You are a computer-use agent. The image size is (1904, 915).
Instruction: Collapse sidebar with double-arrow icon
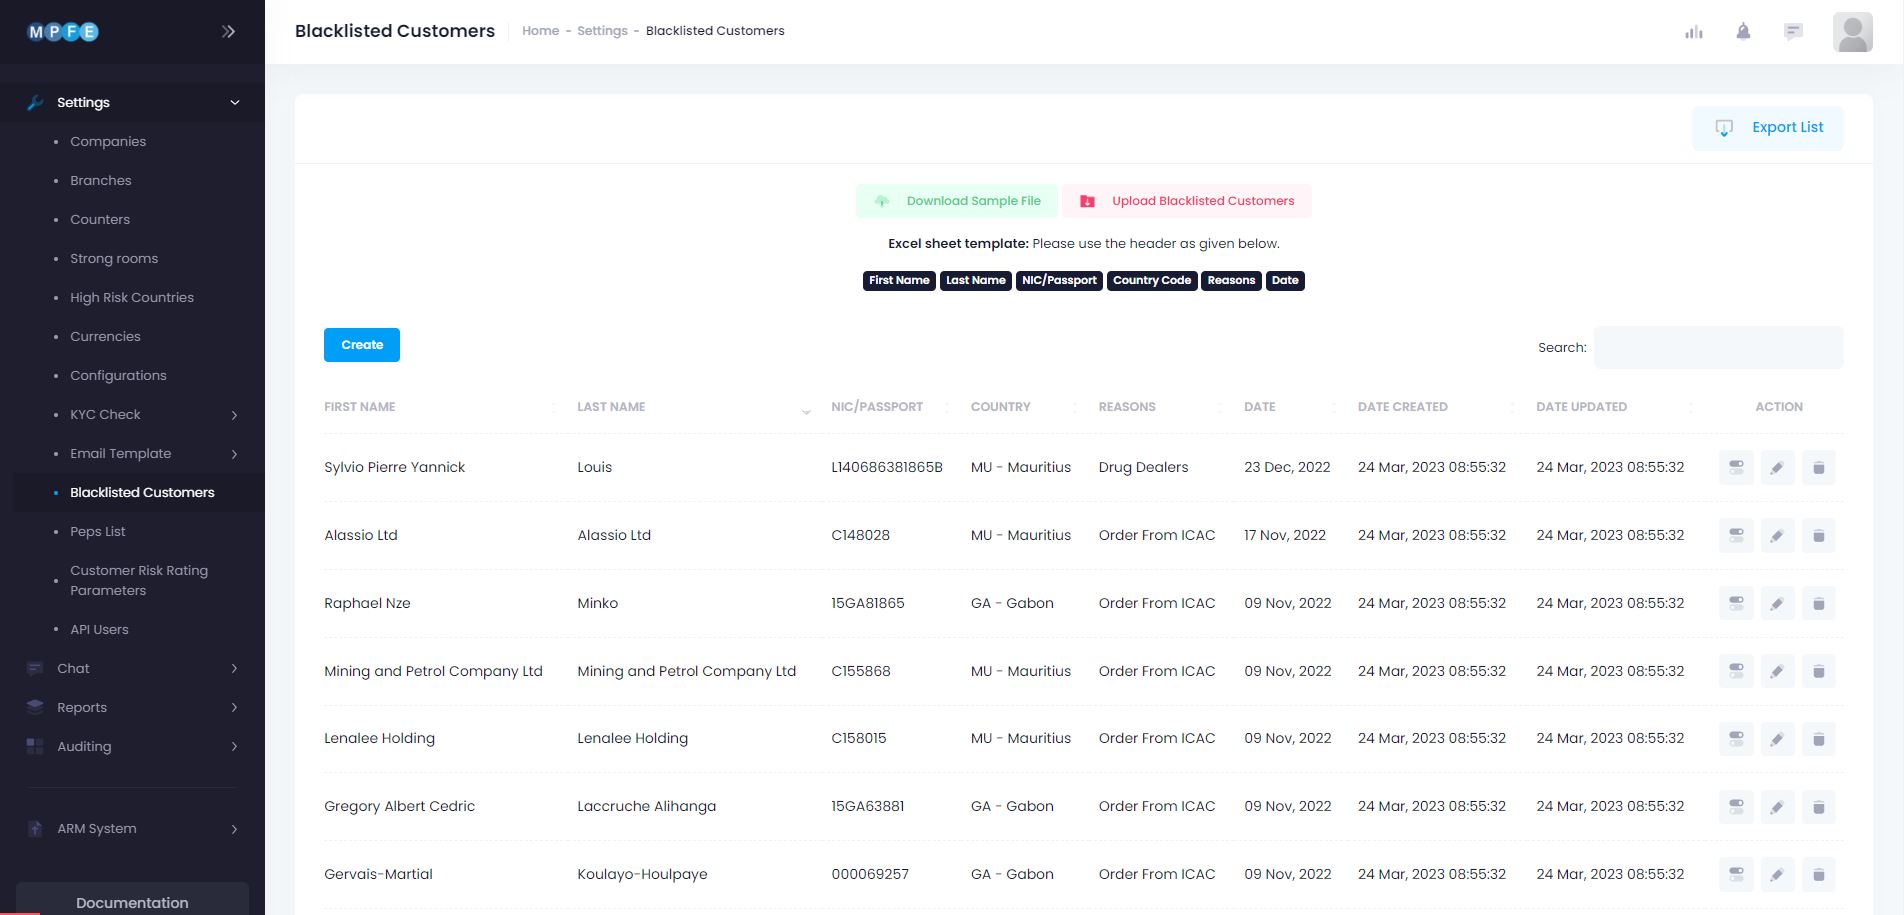click(x=228, y=32)
